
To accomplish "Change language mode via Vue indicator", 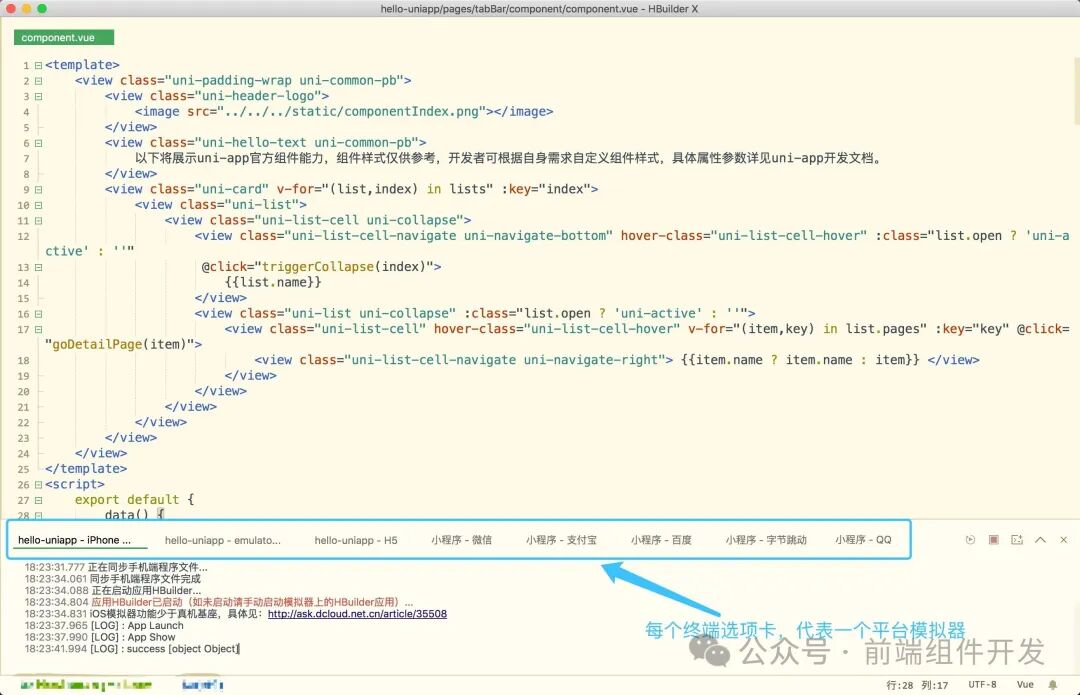I will 1025,685.
